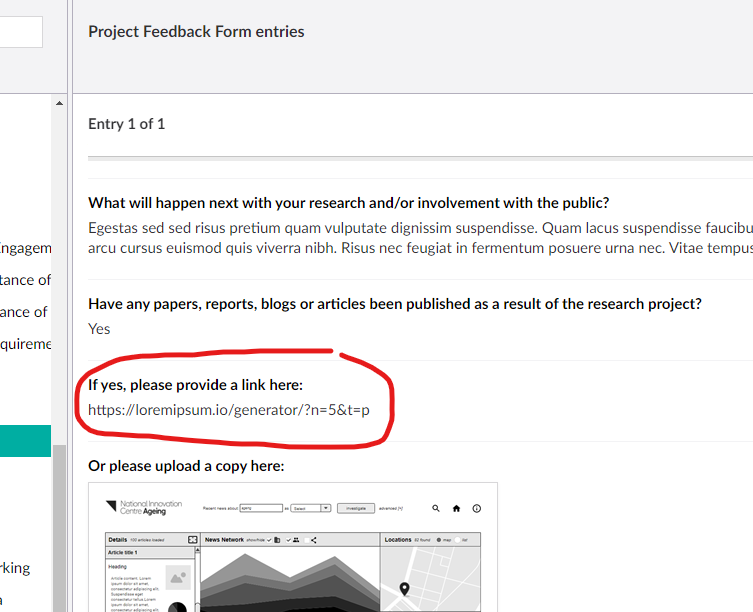Click the search magnifier icon in the wireframe
The image size is (753, 612).
436,508
